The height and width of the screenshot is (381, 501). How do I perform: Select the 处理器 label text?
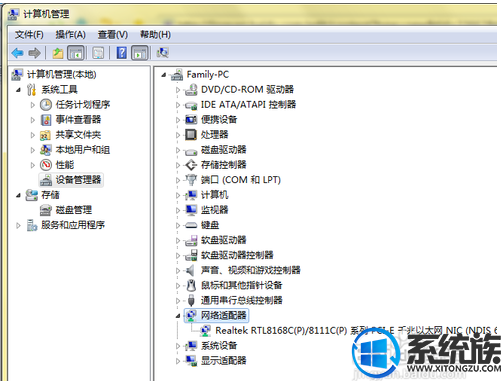pyautogui.click(x=215, y=135)
